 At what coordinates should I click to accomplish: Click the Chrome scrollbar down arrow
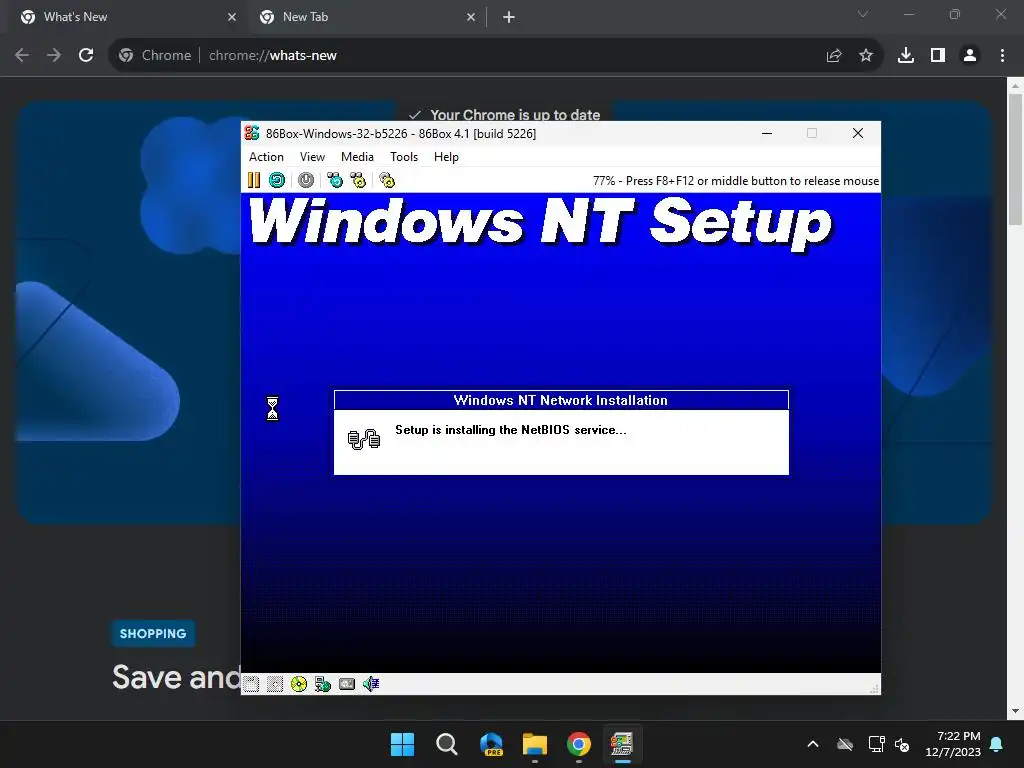pyautogui.click(x=1015, y=711)
